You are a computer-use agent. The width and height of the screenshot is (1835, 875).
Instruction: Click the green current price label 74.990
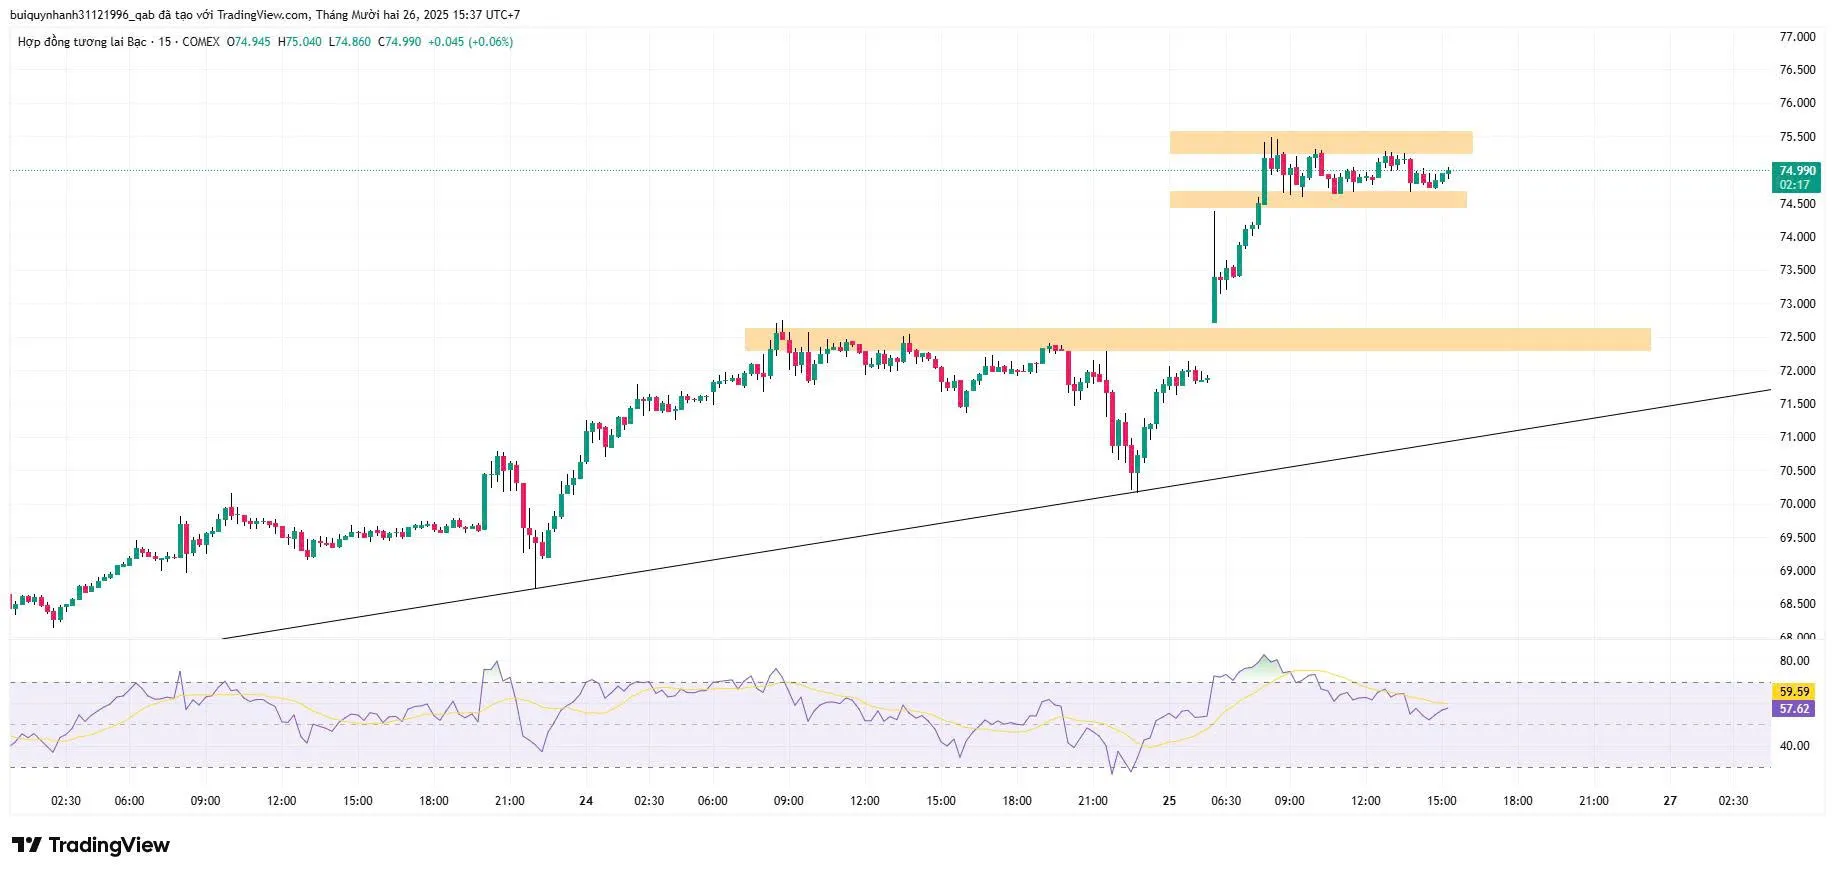coord(1796,171)
